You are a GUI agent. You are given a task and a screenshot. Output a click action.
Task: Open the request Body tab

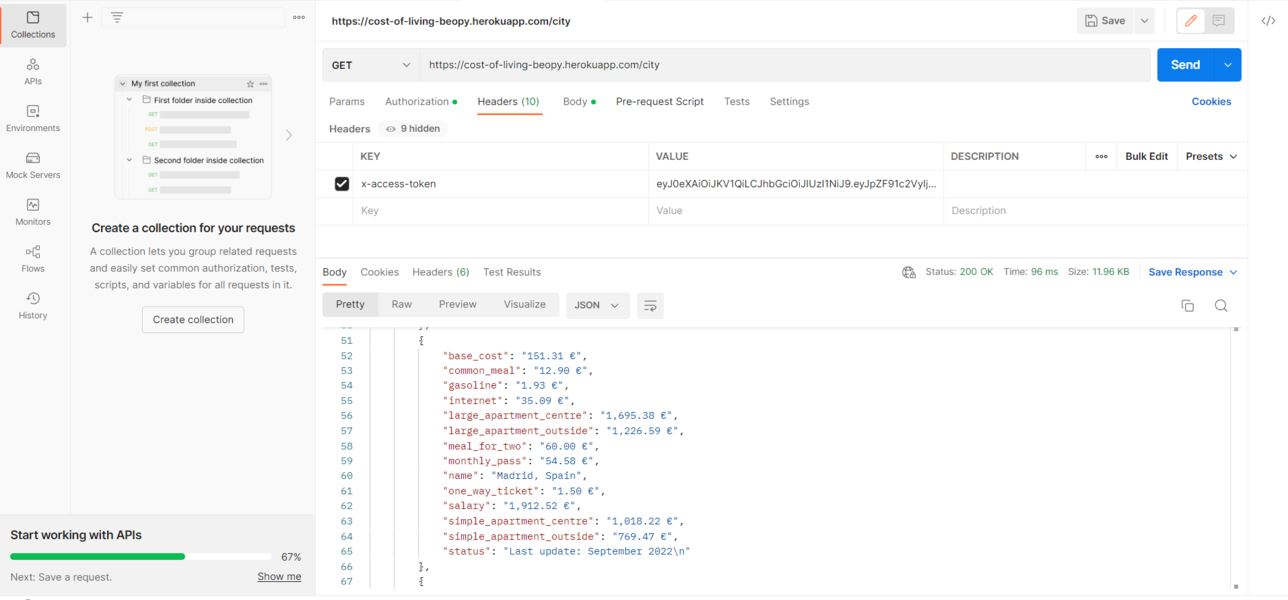pos(578,102)
